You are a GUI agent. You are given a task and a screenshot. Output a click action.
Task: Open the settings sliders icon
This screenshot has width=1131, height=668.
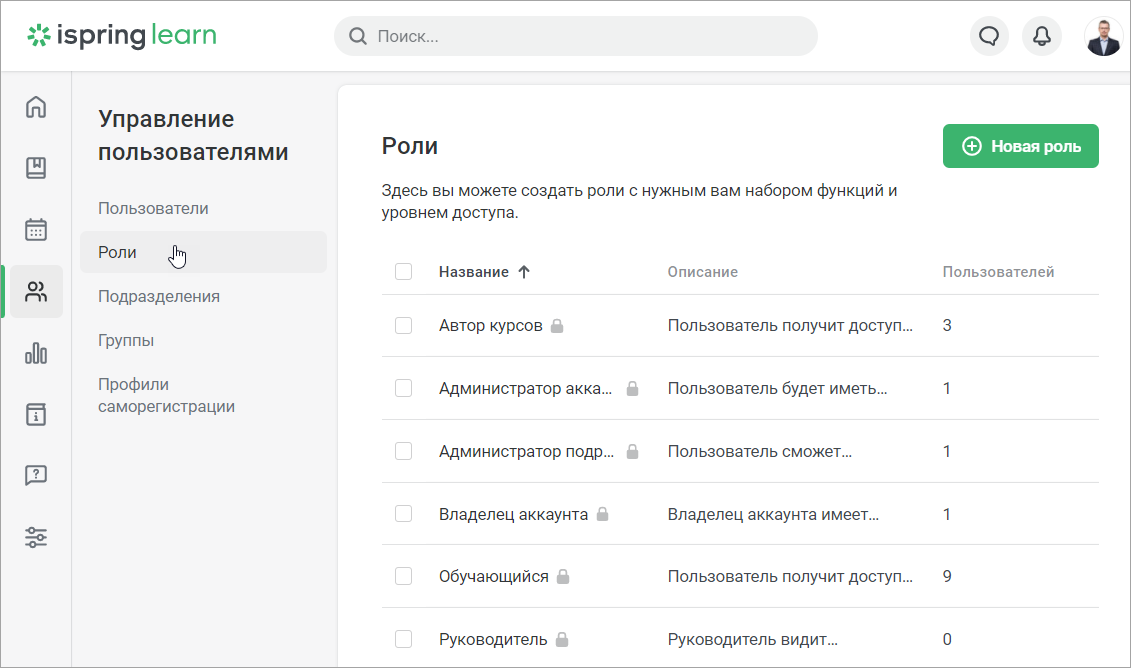(36, 537)
